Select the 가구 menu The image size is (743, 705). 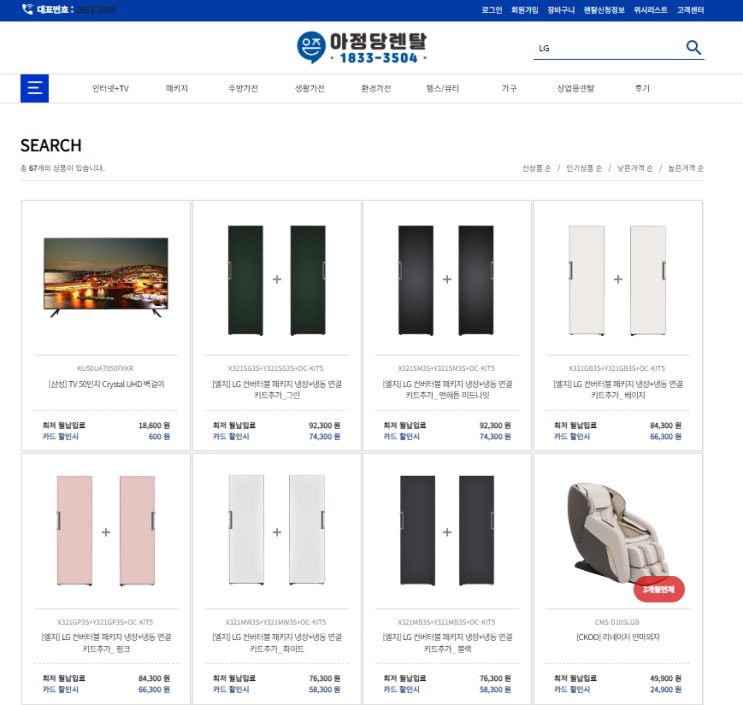tap(509, 89)
